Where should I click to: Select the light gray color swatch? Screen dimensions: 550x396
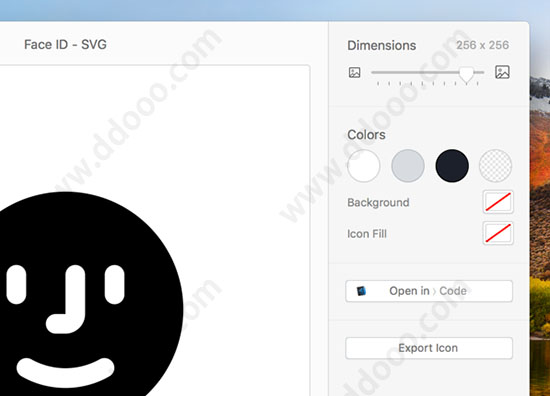click(x=408, y=166)
